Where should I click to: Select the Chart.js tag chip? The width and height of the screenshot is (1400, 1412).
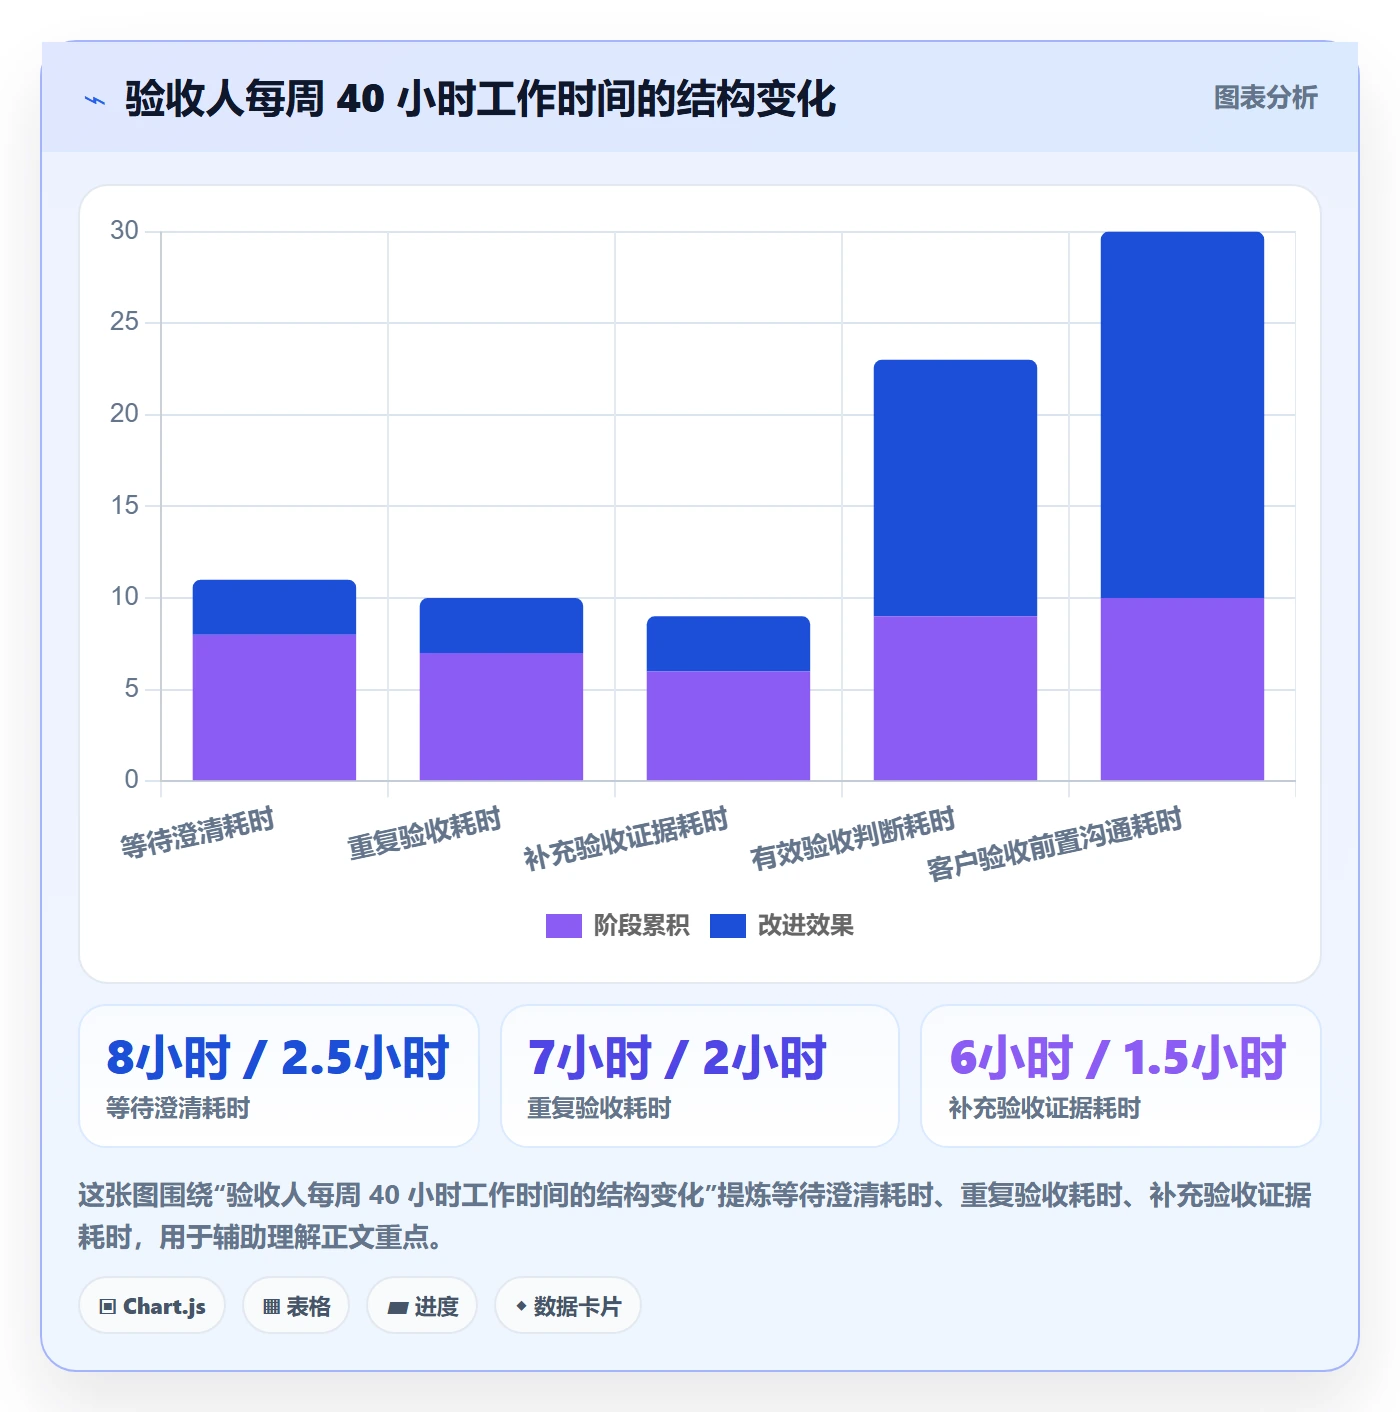[x=152, y=1306]
